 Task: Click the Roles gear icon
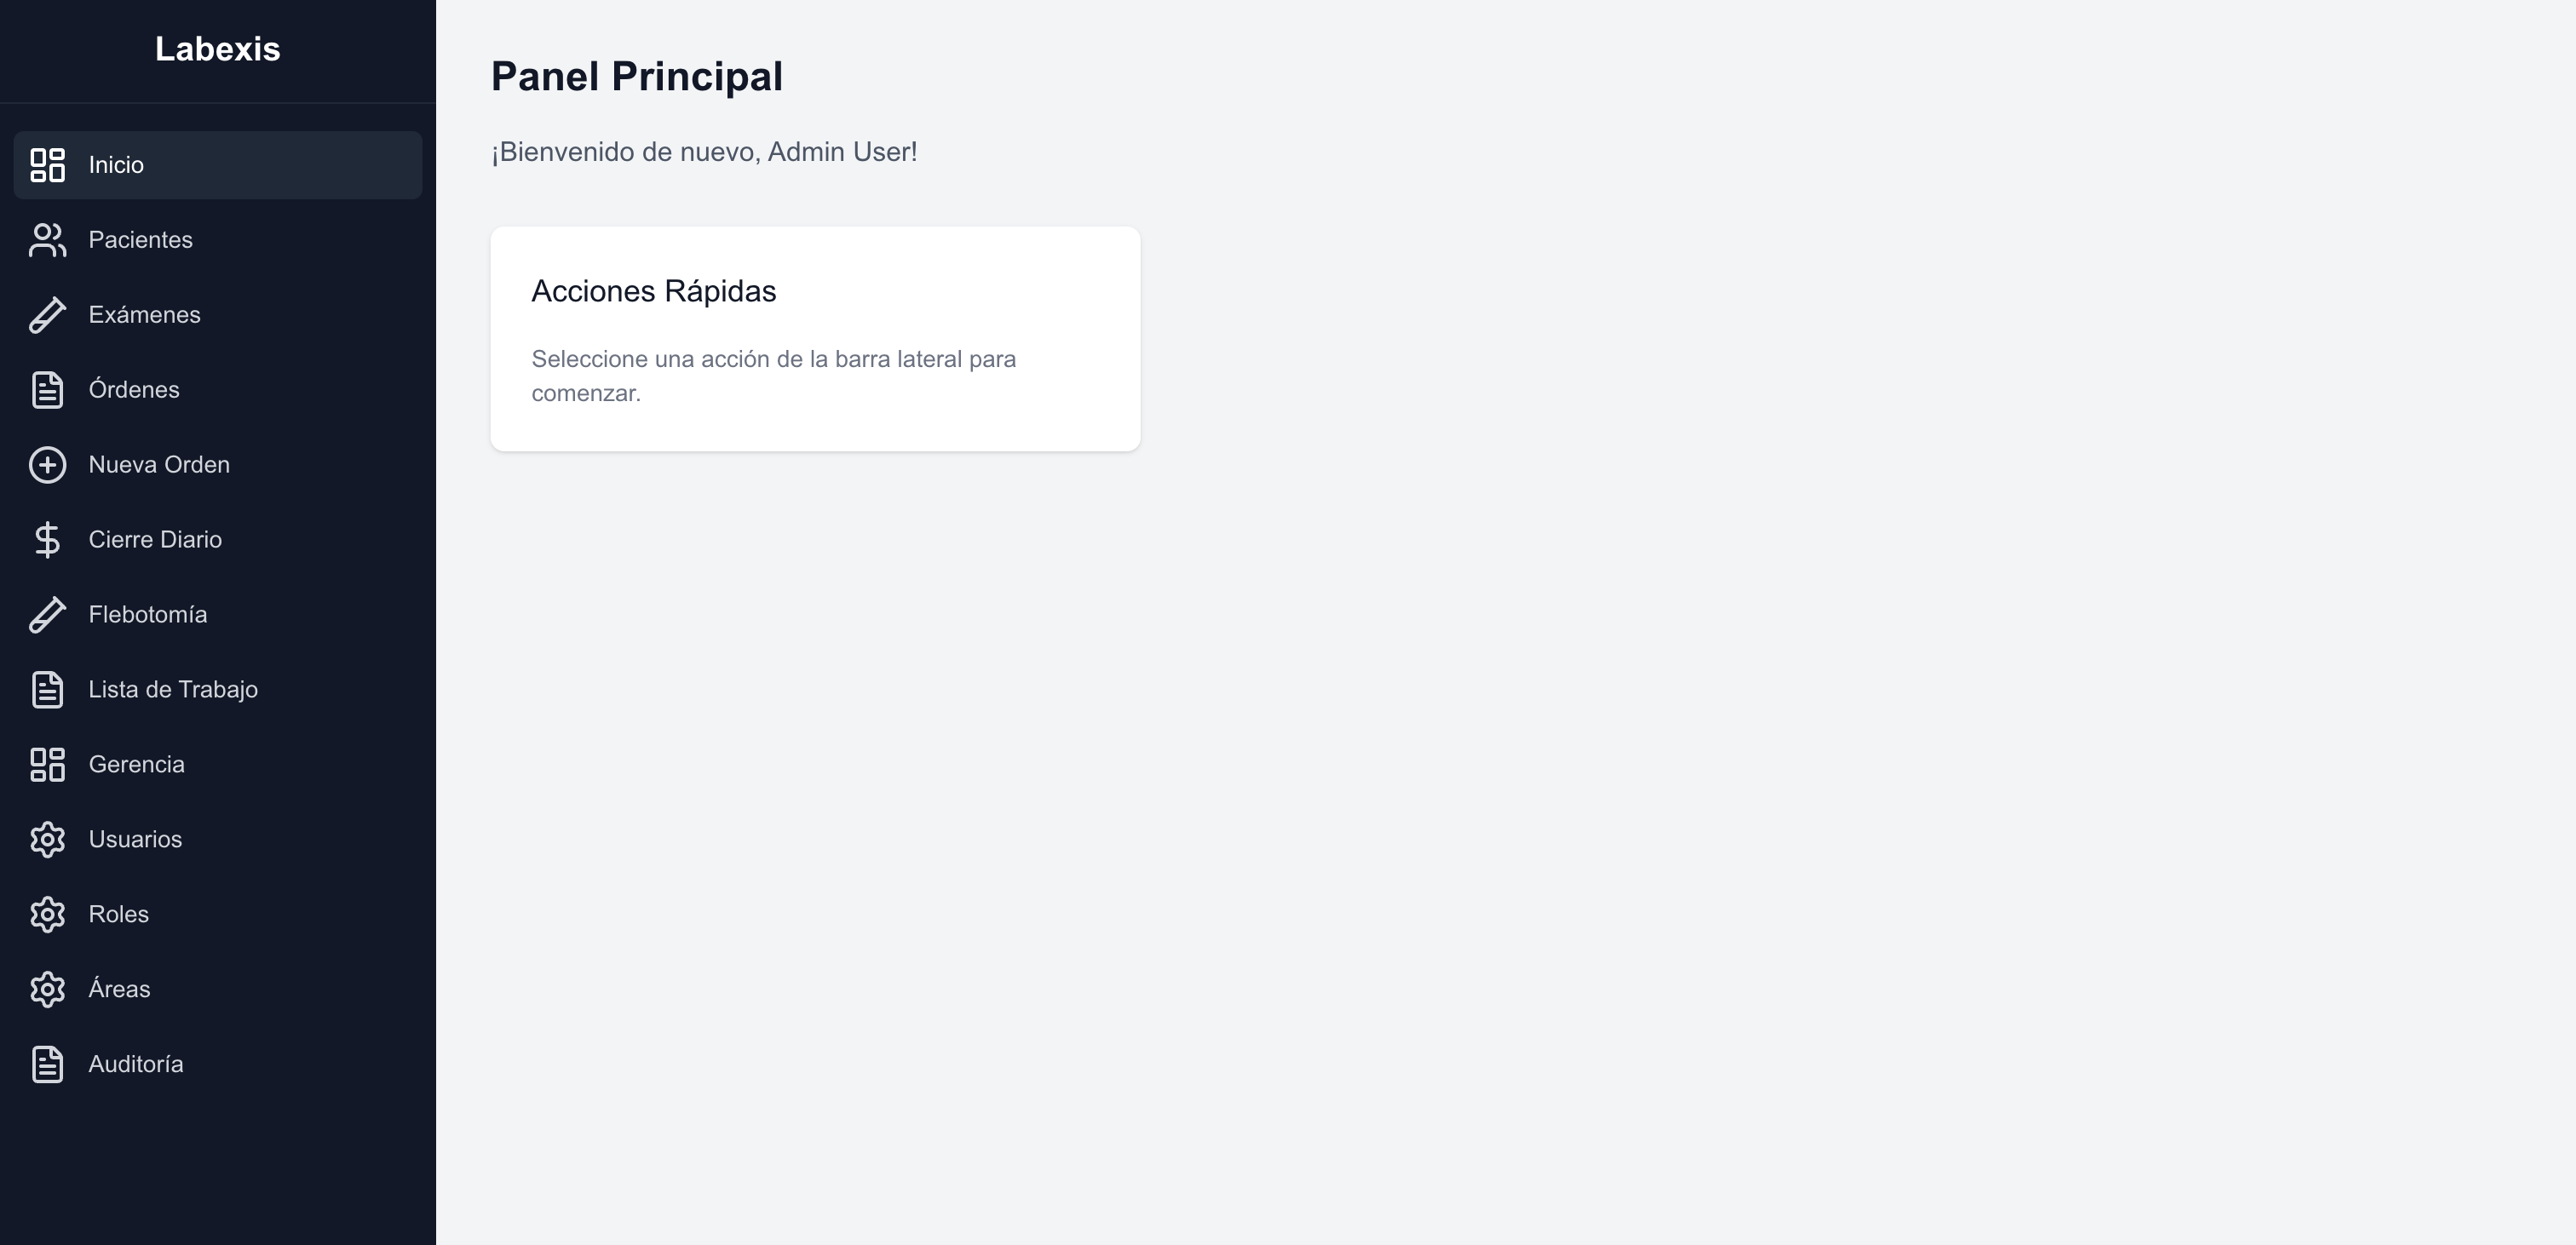click(47, 915)
